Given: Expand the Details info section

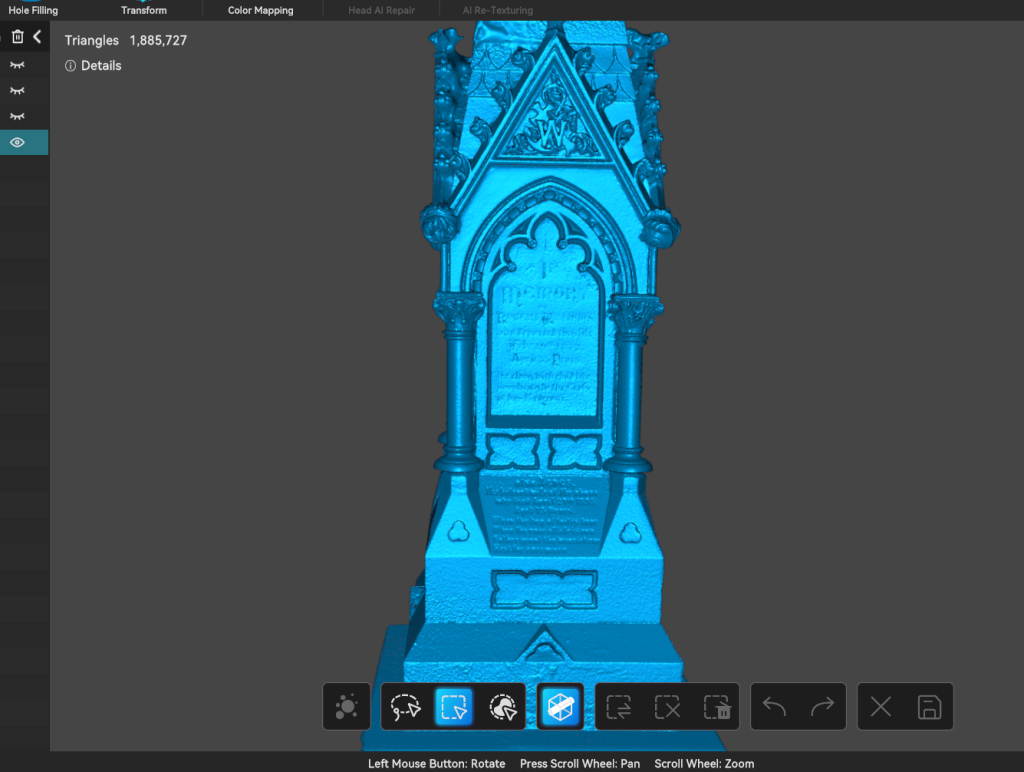Looking at the screenshot, I should point(93,66).
